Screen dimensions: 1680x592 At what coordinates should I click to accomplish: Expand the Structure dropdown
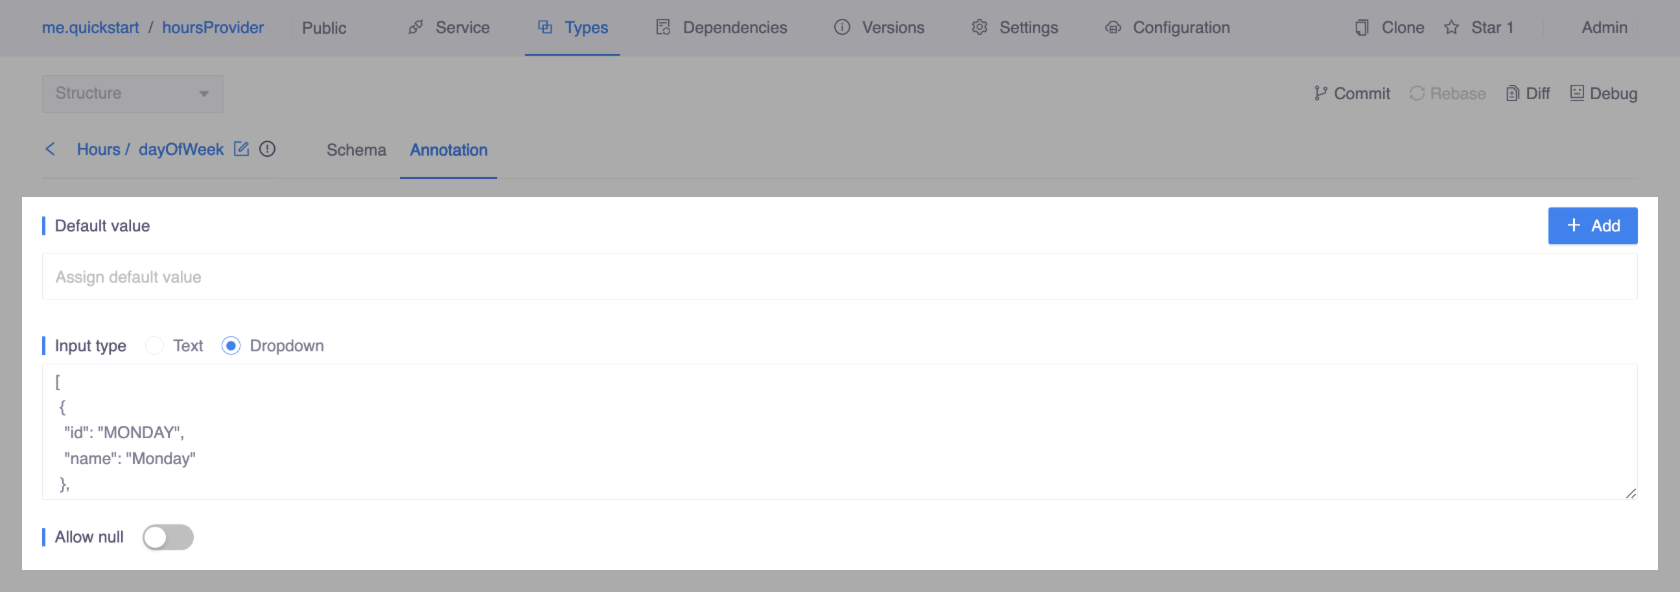pyautogui.click(x=132, y=93)
